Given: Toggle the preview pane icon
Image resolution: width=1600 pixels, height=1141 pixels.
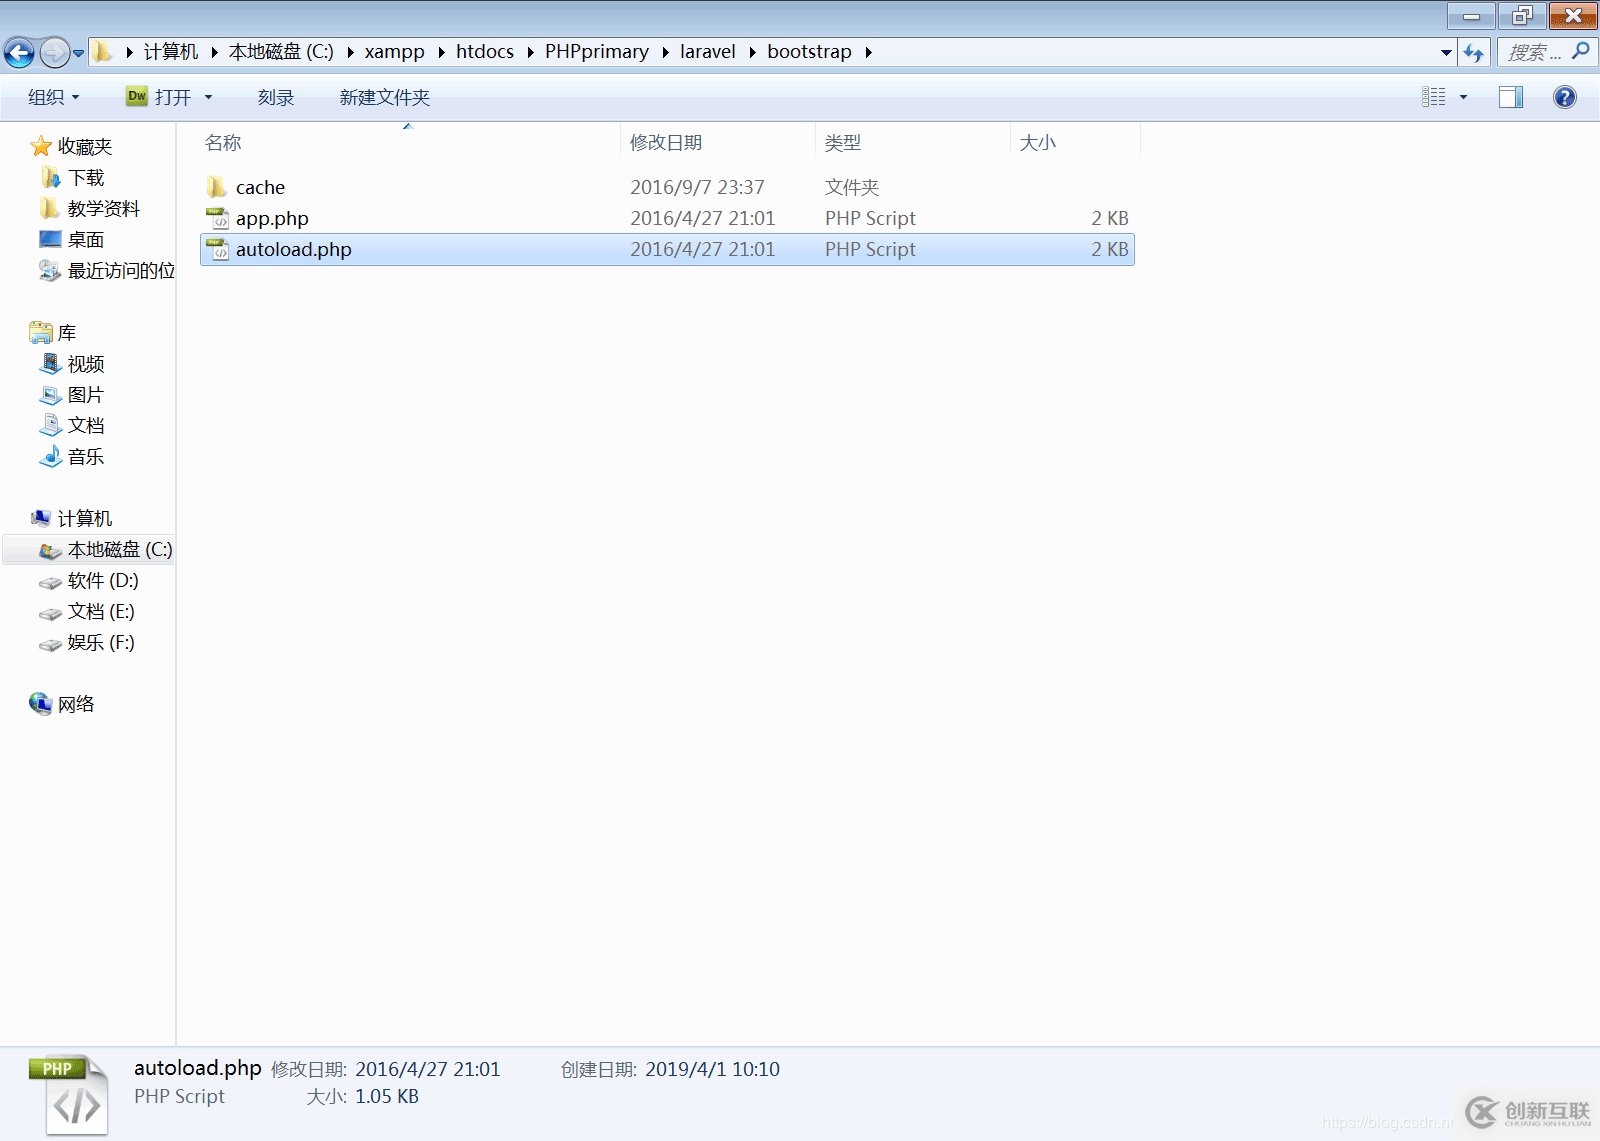Looking at the screenshot, I should [1511, 97].
